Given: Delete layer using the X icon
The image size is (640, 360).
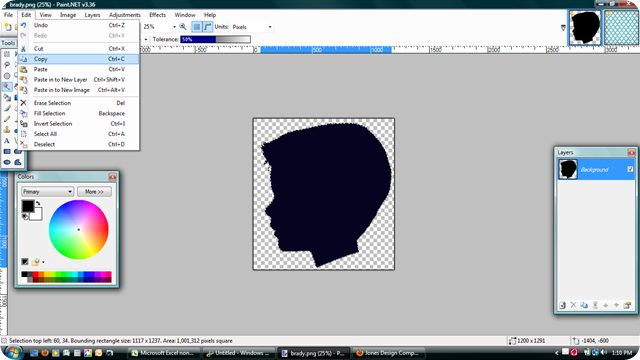Looking at the screenshot, I should pos(573,305).
